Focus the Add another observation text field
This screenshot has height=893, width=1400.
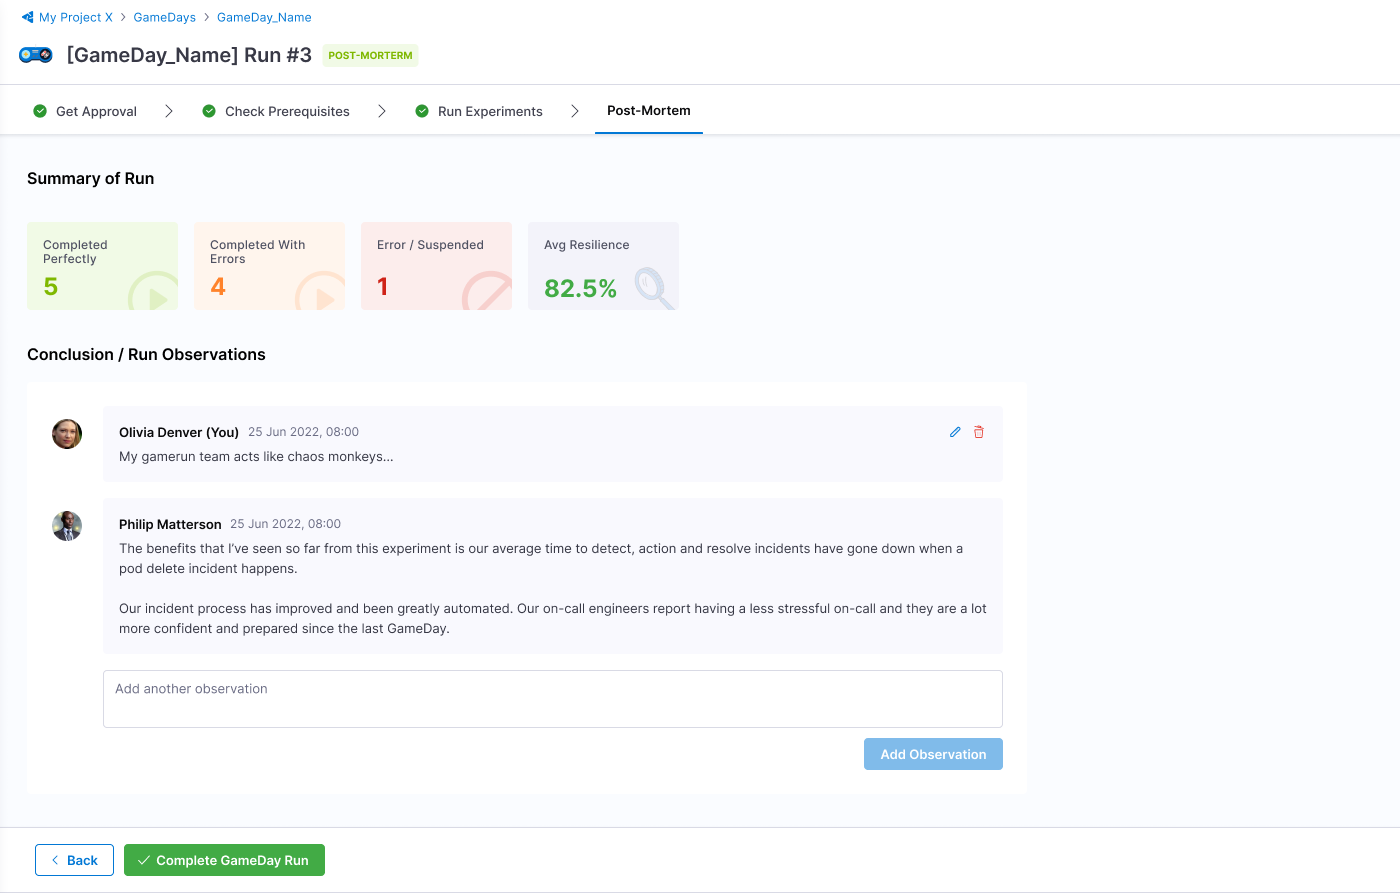[552, 699]
